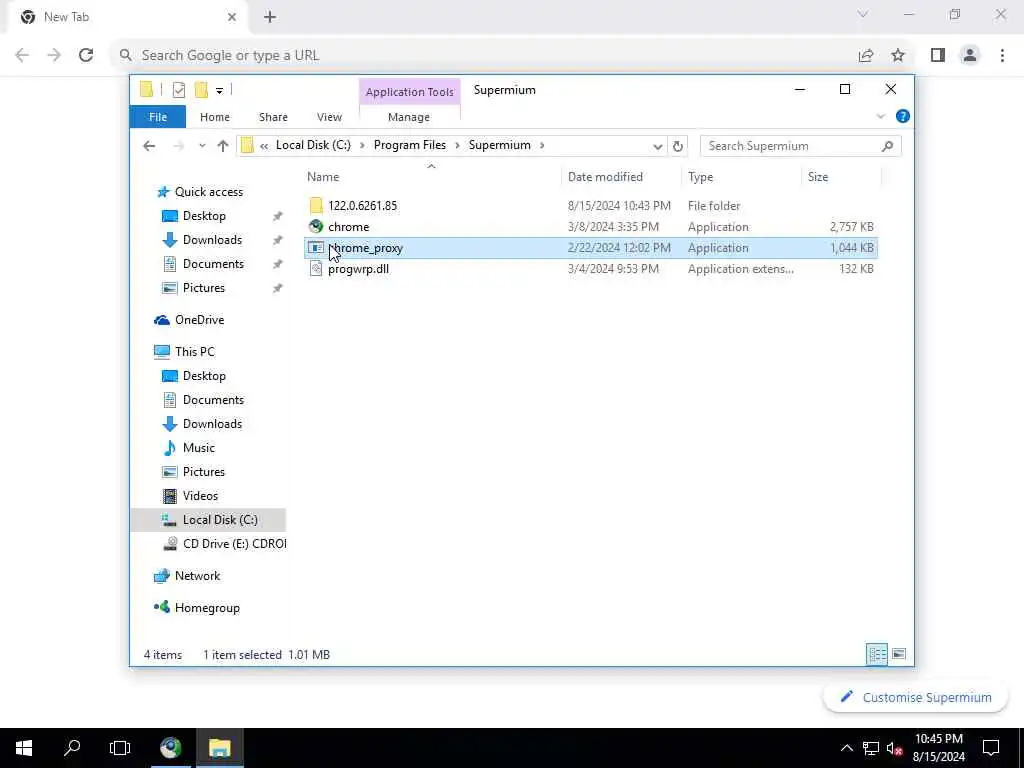Screen dimensions: 1024x768
Task: Open Network in navigation pane
Action: click(x=197, y=576)
